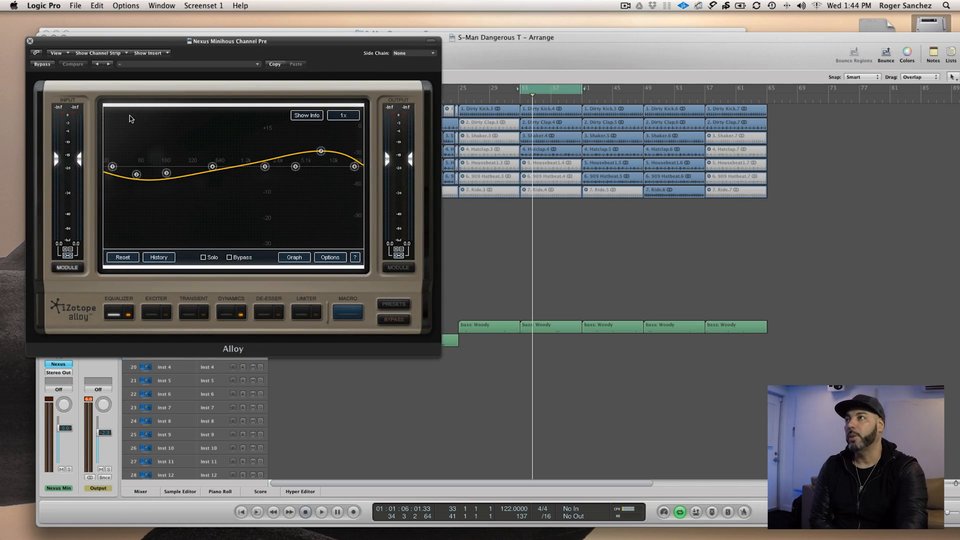Toggle the green Cycle mode button

point(680,512)
